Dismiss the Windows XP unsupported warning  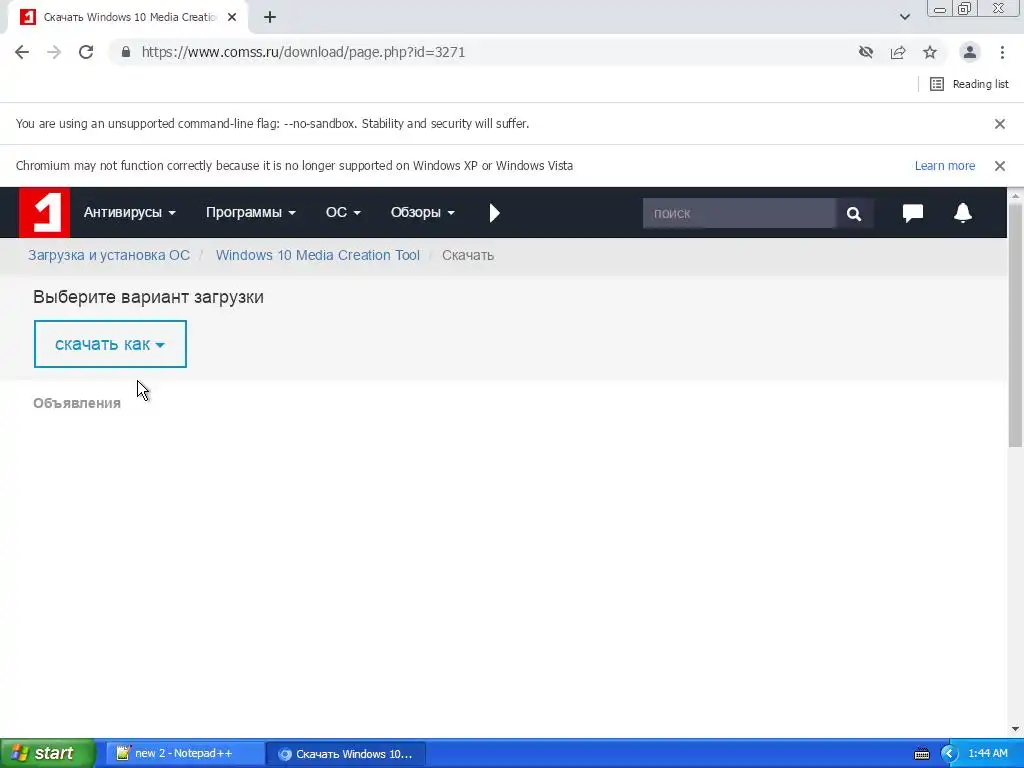tap(1000, 166)
